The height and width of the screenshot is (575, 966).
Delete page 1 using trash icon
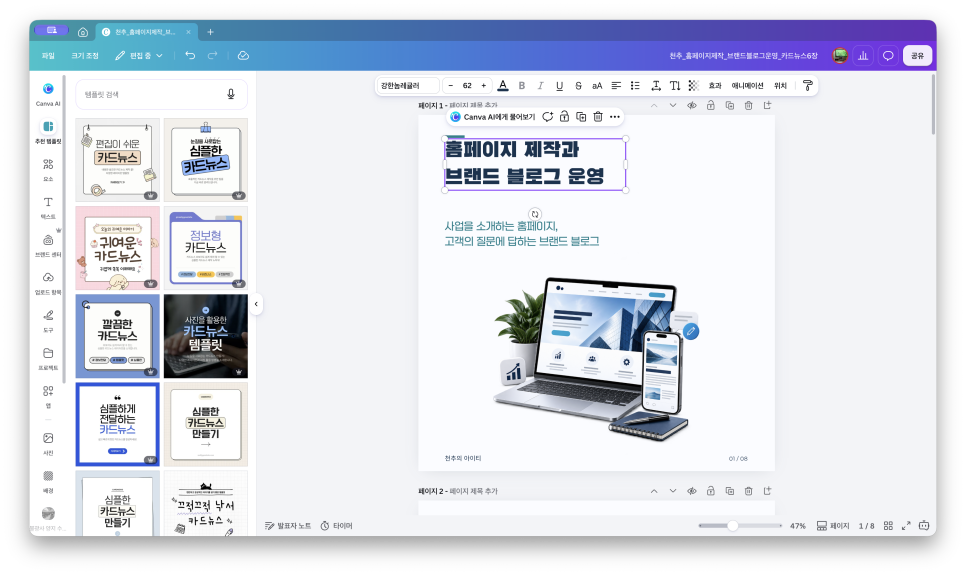[749, 105]
